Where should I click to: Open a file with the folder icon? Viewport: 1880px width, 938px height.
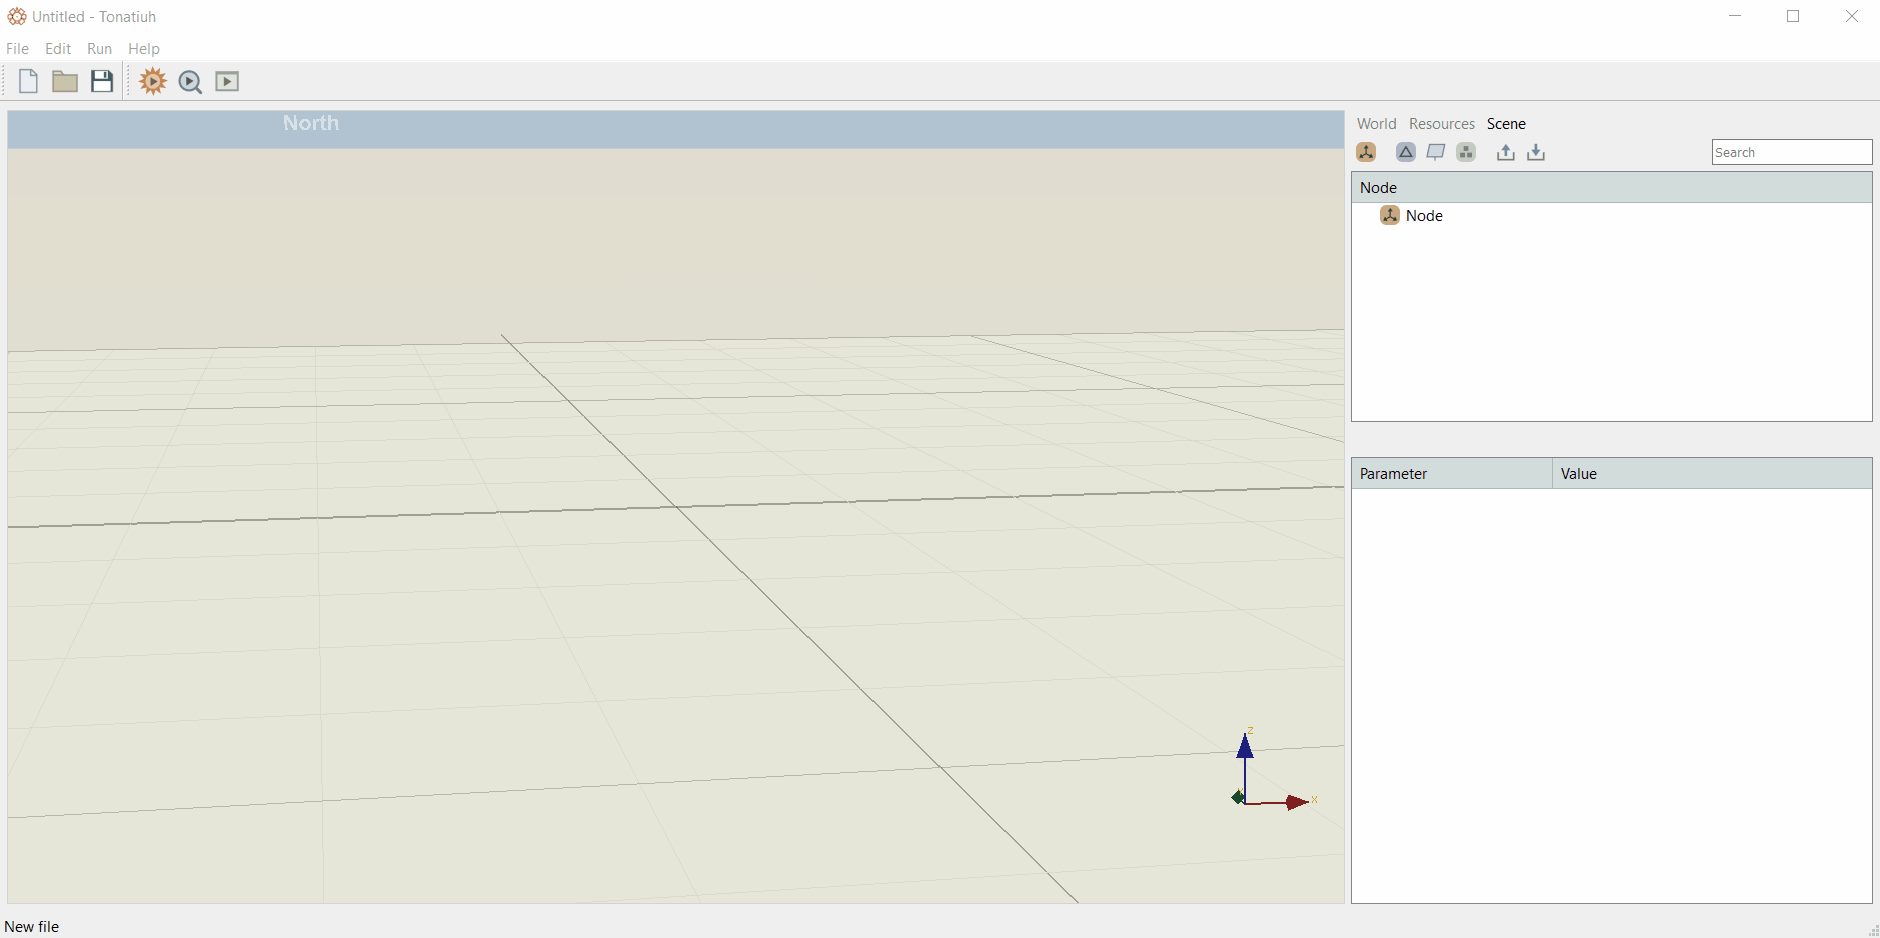(65, 82)
